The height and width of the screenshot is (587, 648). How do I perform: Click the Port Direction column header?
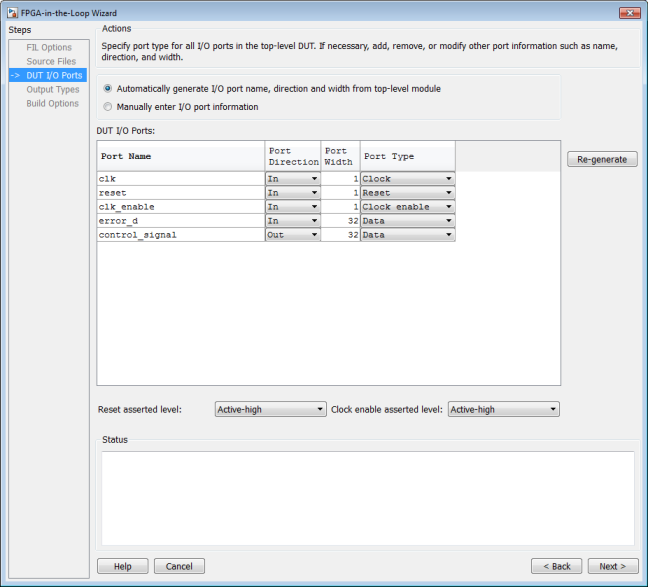293,156
